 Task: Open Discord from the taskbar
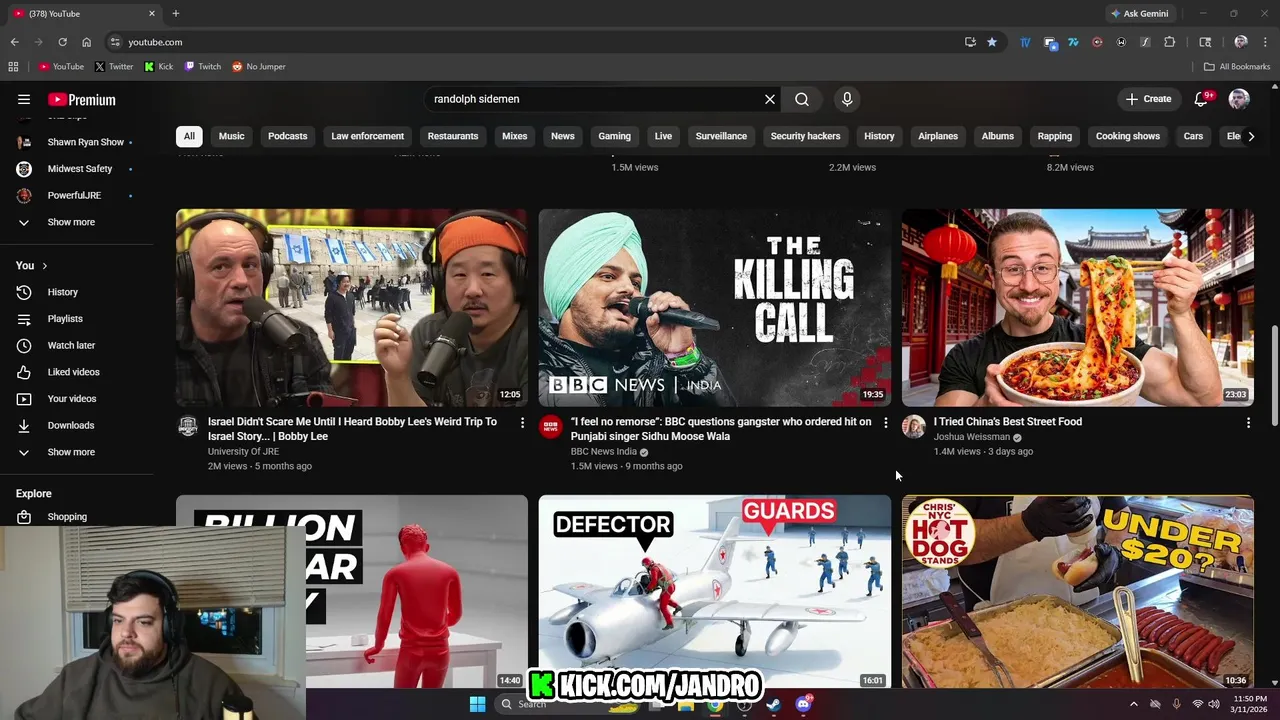click(x=803, y=704)
